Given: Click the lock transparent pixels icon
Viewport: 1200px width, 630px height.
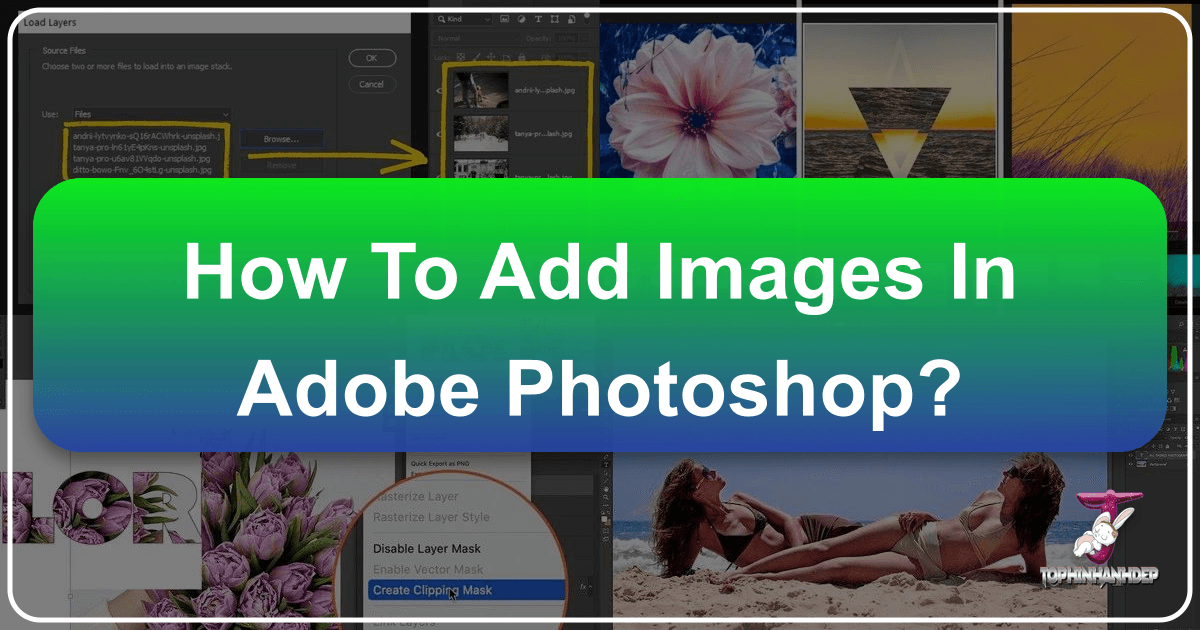Looking at the screenshot, I should (x=461, y=59).
